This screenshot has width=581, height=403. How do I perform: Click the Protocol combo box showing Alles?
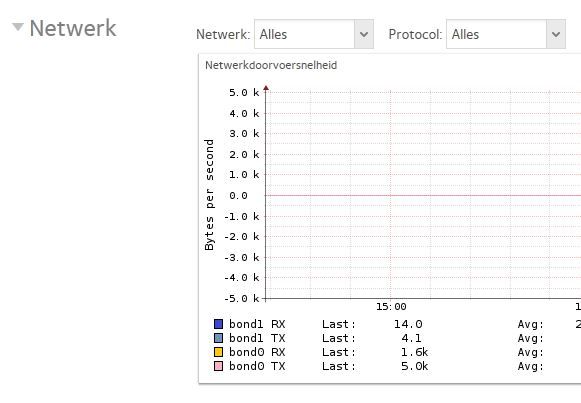pos(506,34)
